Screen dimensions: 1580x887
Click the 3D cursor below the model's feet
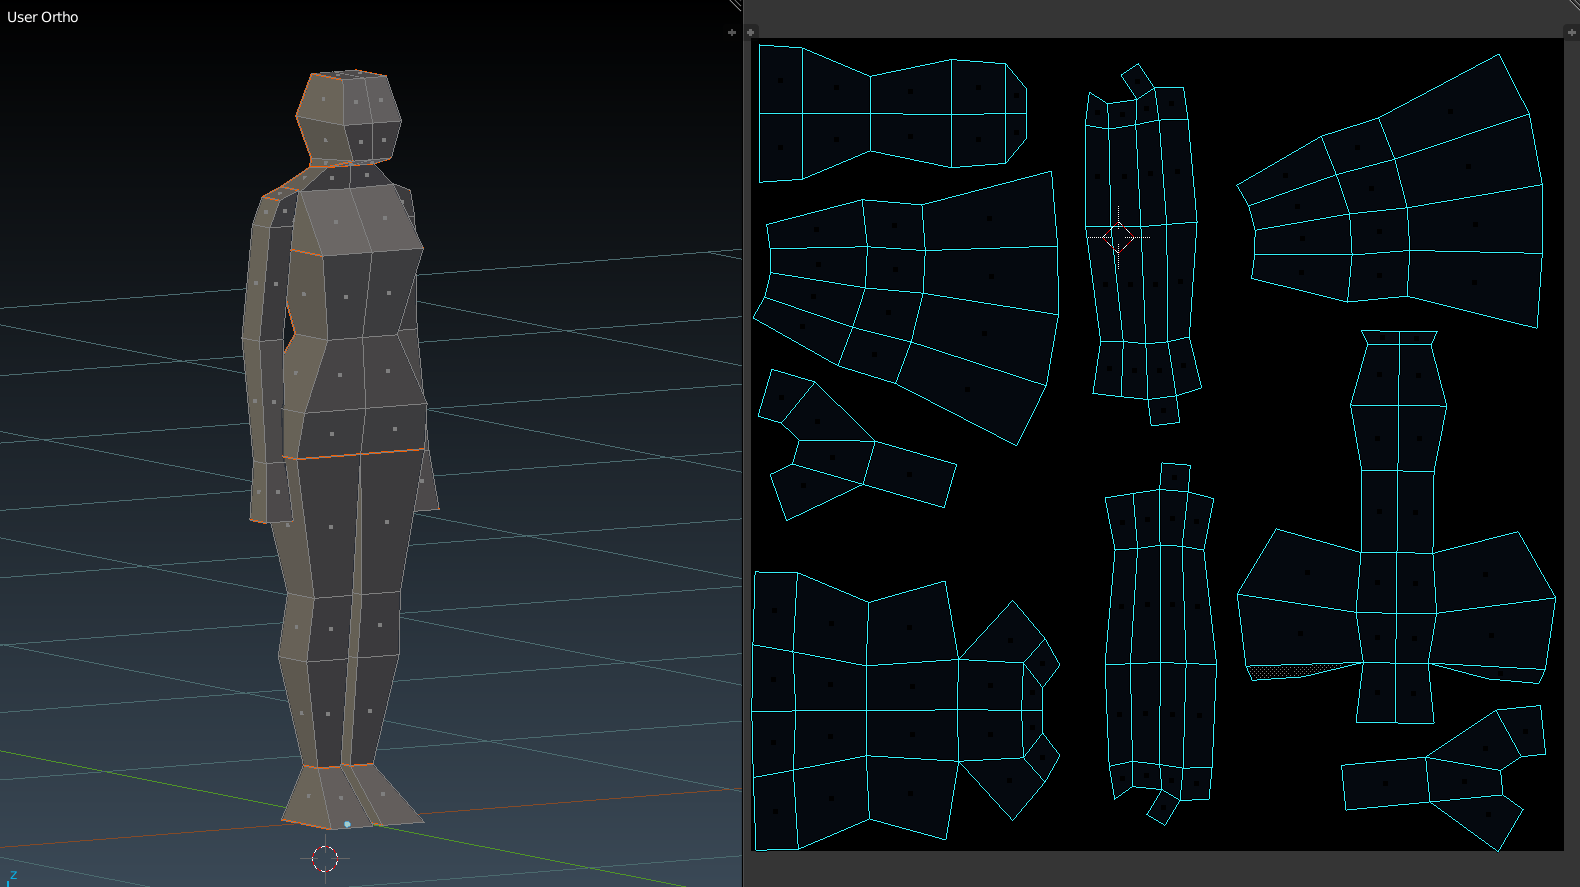325,859
